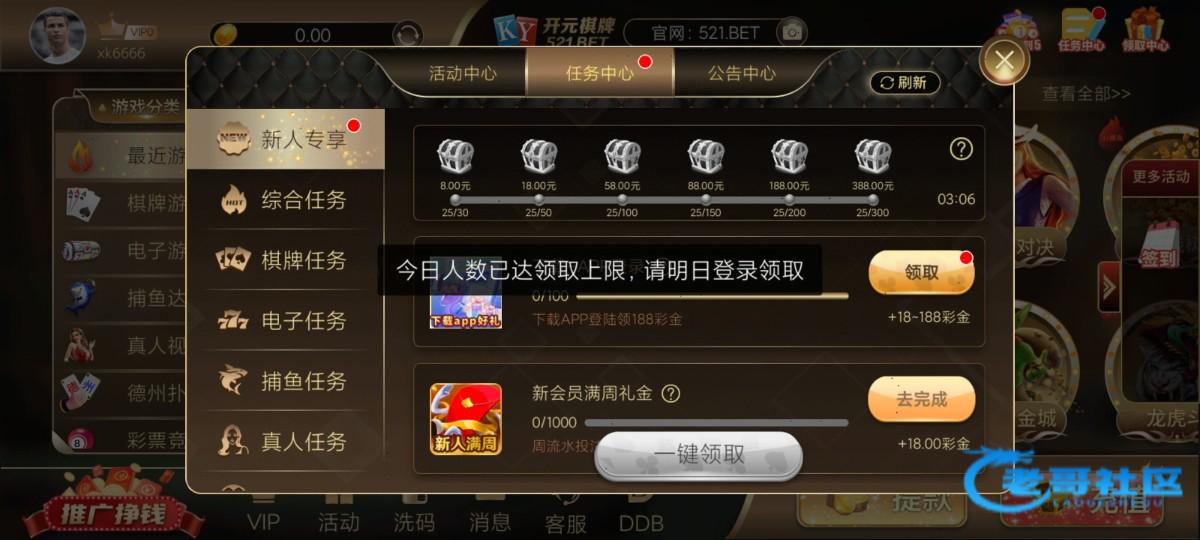
Task: Click the 领取 claim button
Action: (x=921, y=272)
